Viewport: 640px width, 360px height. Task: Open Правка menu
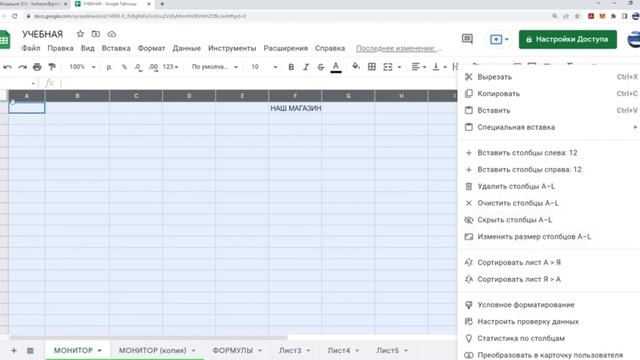click(60, 48)
